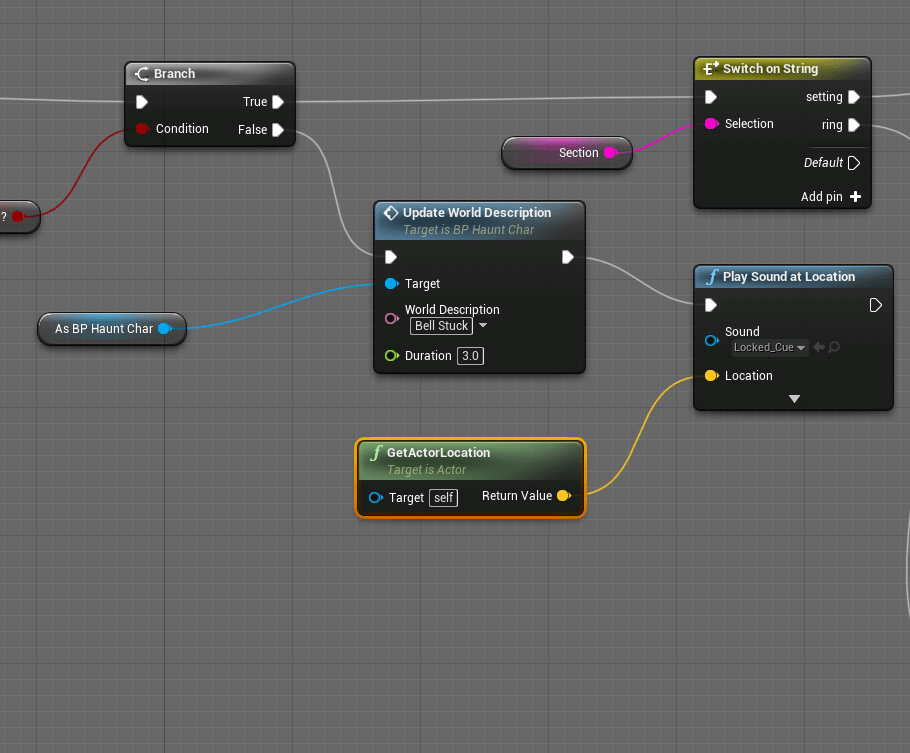This screenshot has width=910, height=753.
Task: Click the green Duration pin
Action: 391,356
